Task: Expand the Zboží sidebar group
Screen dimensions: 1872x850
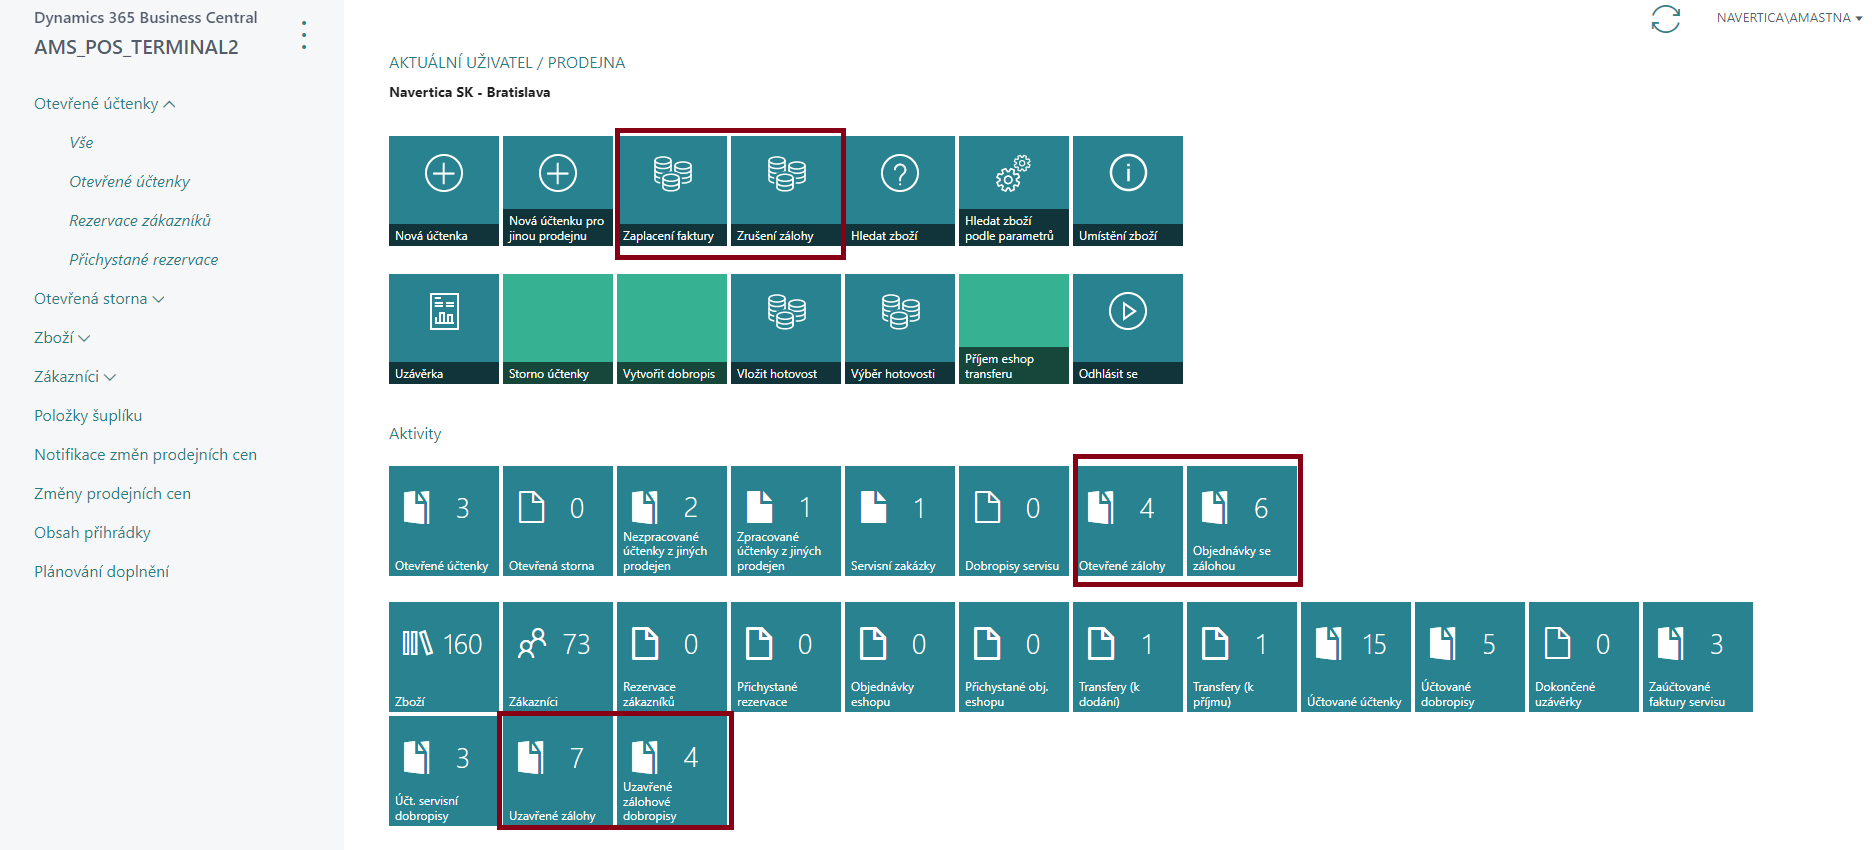Action: point(62,338)
